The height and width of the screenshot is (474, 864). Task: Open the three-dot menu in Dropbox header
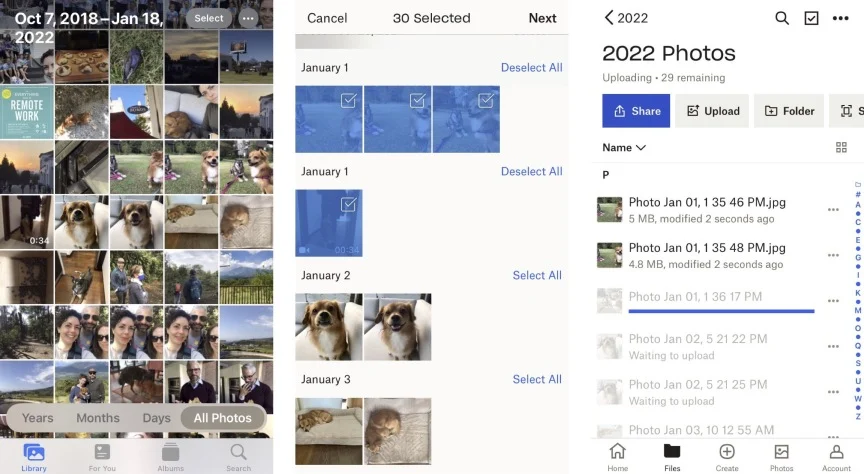(840, 18)
